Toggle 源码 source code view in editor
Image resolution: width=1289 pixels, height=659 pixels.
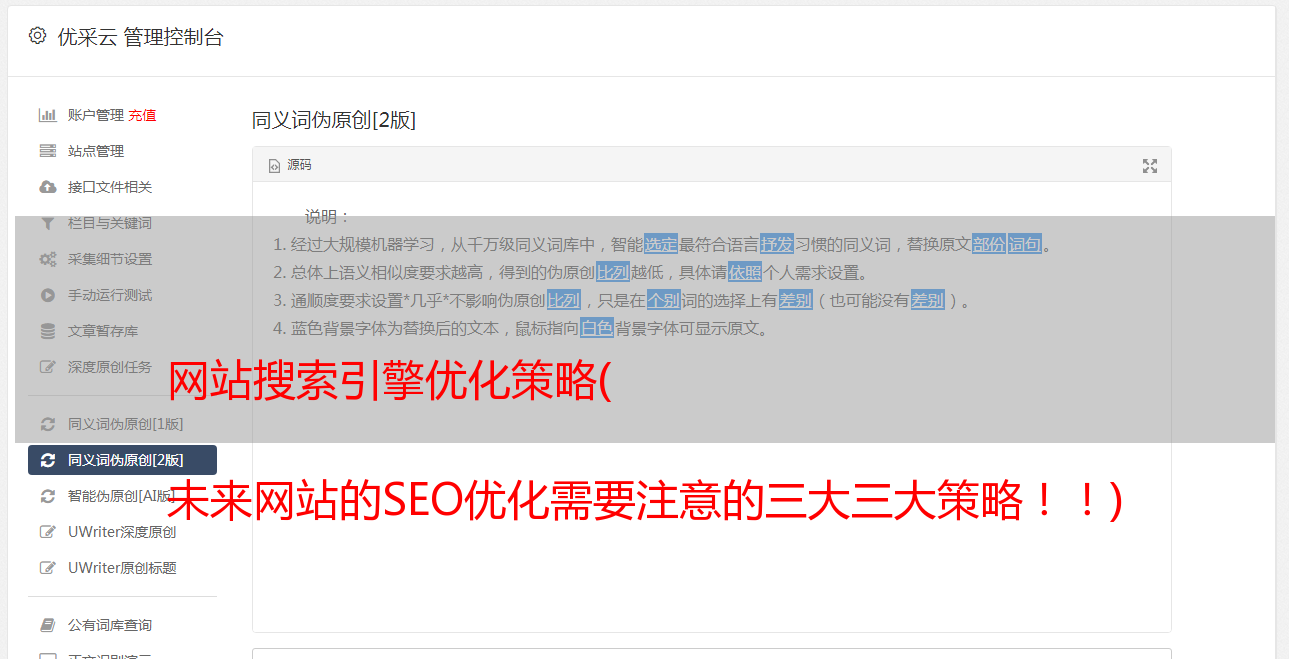point(290,165)
